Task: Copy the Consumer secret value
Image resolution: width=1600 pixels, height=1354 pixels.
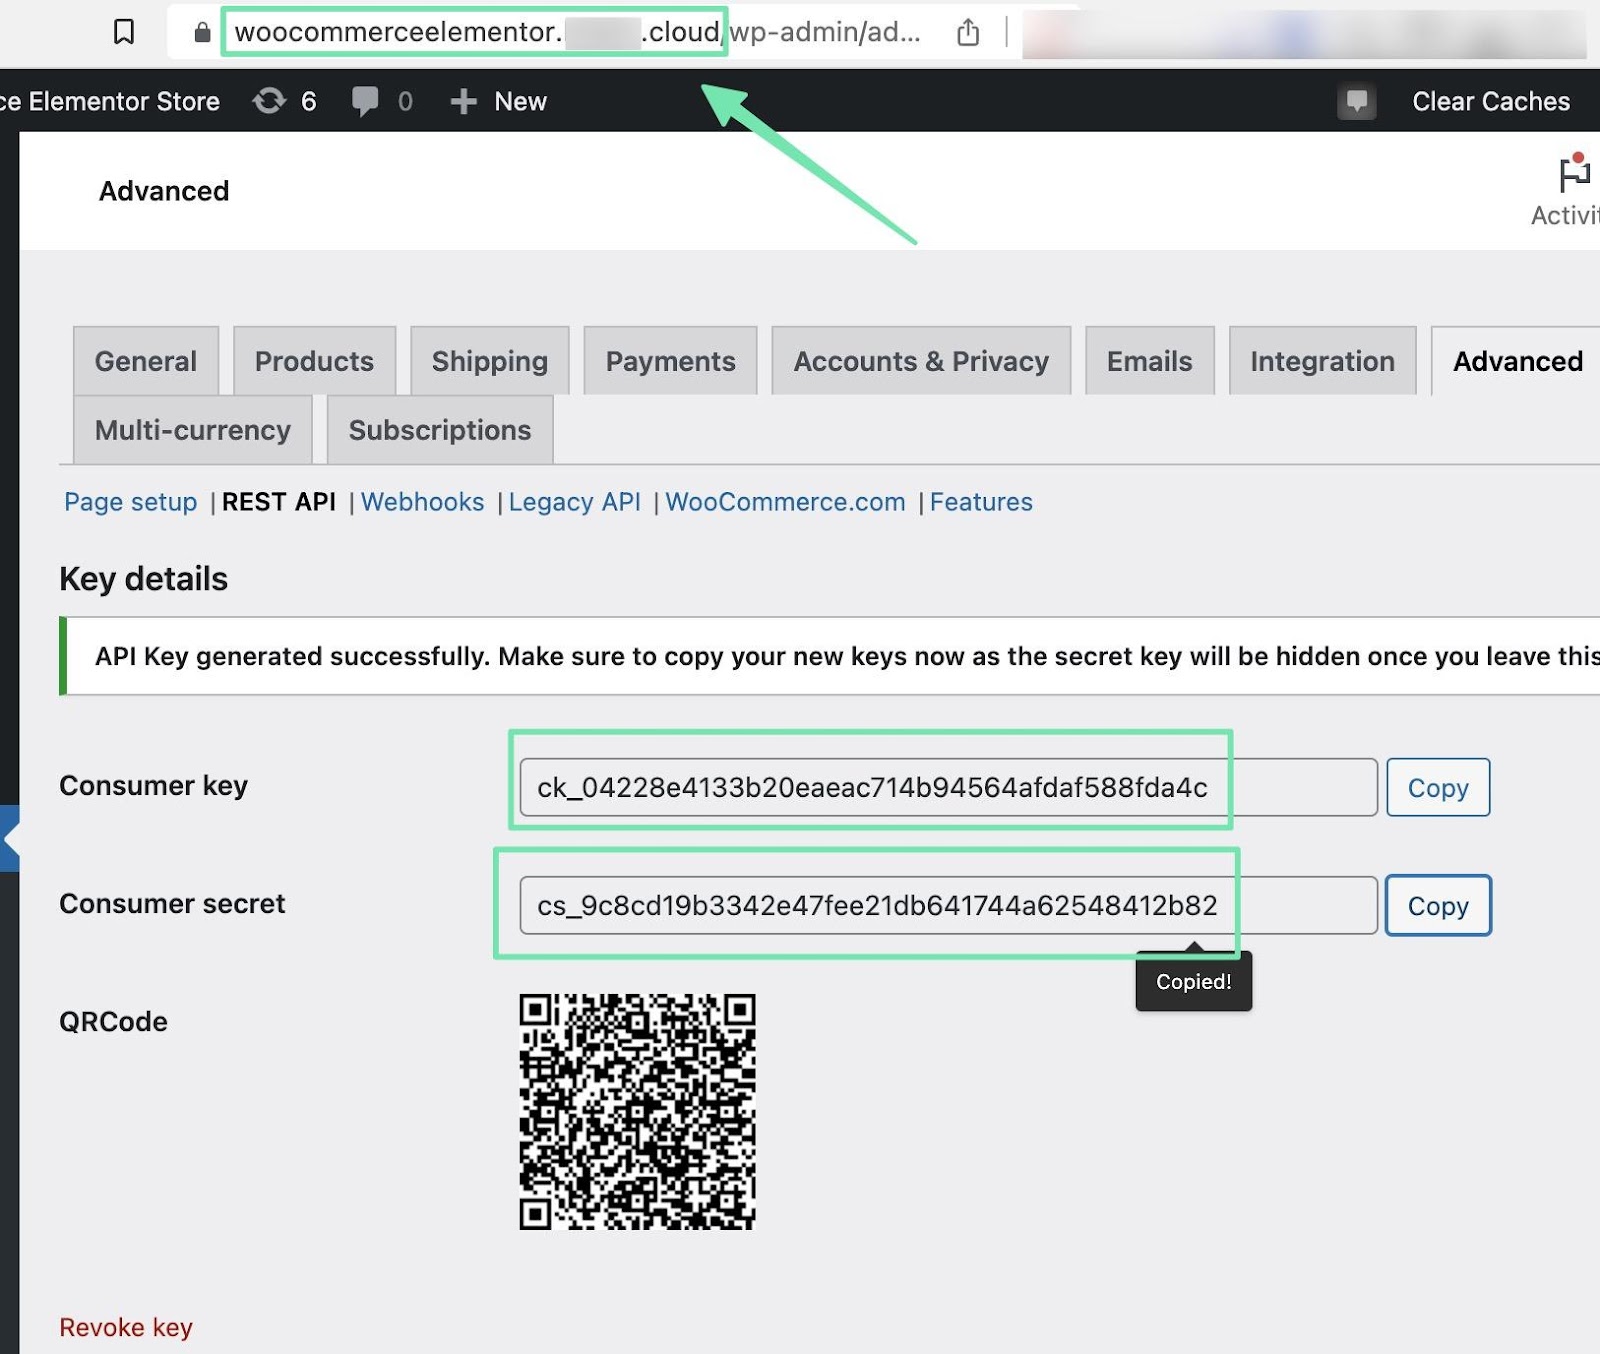Action: [x=1438, y=906]
